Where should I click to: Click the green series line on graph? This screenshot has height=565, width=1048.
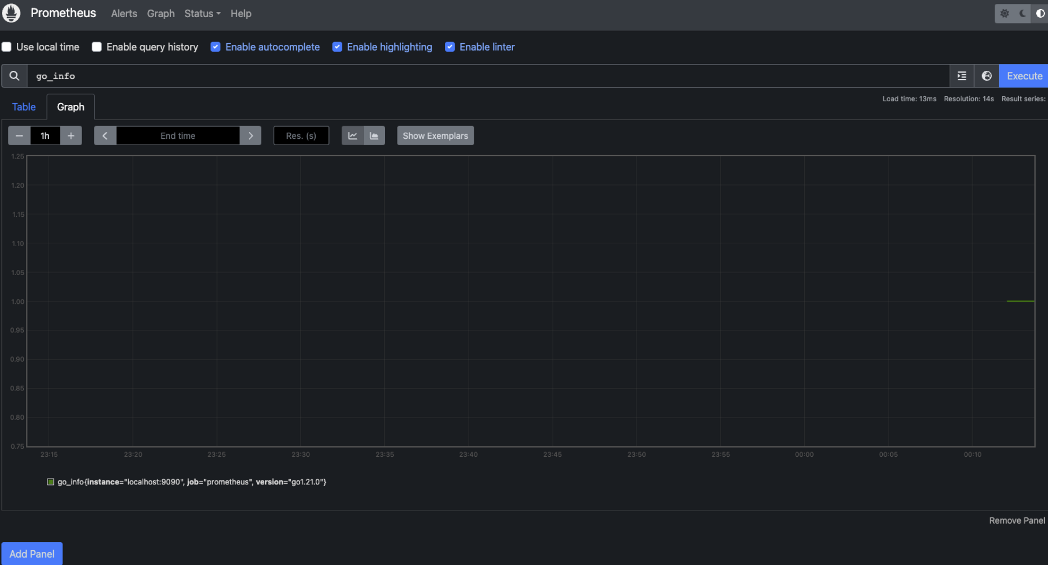(x=1021, y=301)
